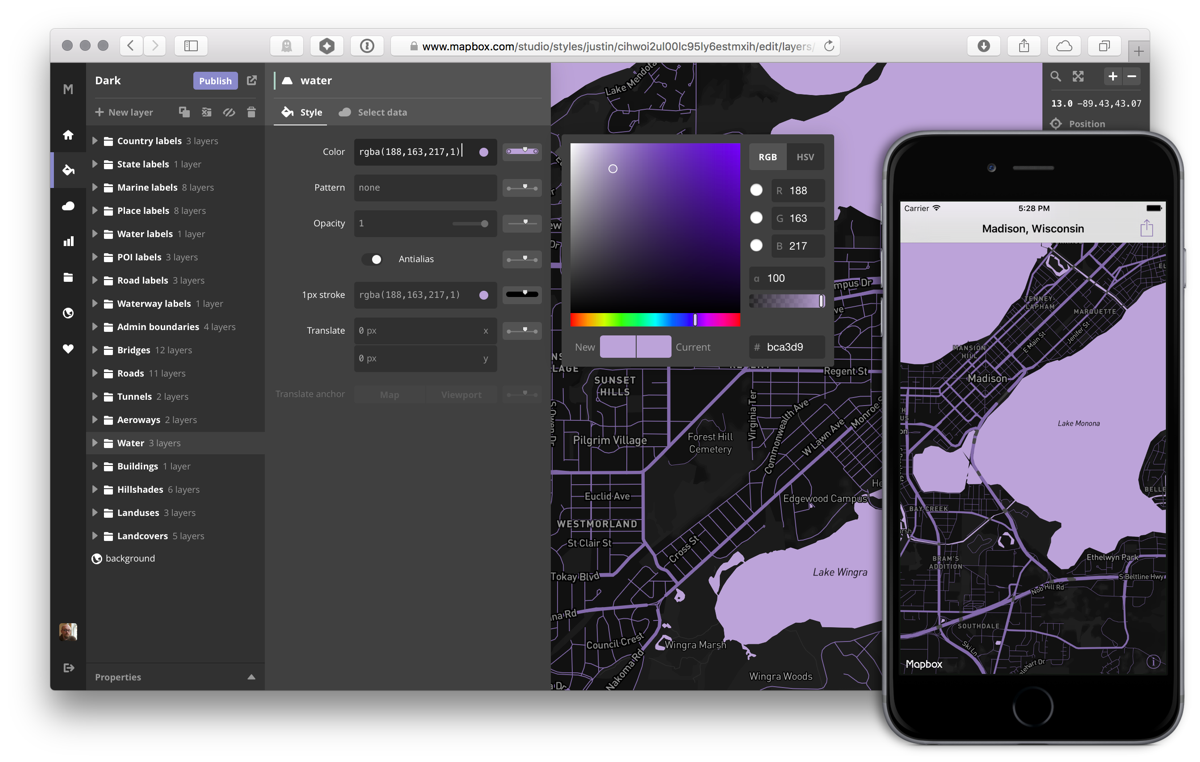Select the search magnifier on the map toolbar
Image resolution: width=1200 pixels, height=762 pixels.
[x=1056, y=76]
